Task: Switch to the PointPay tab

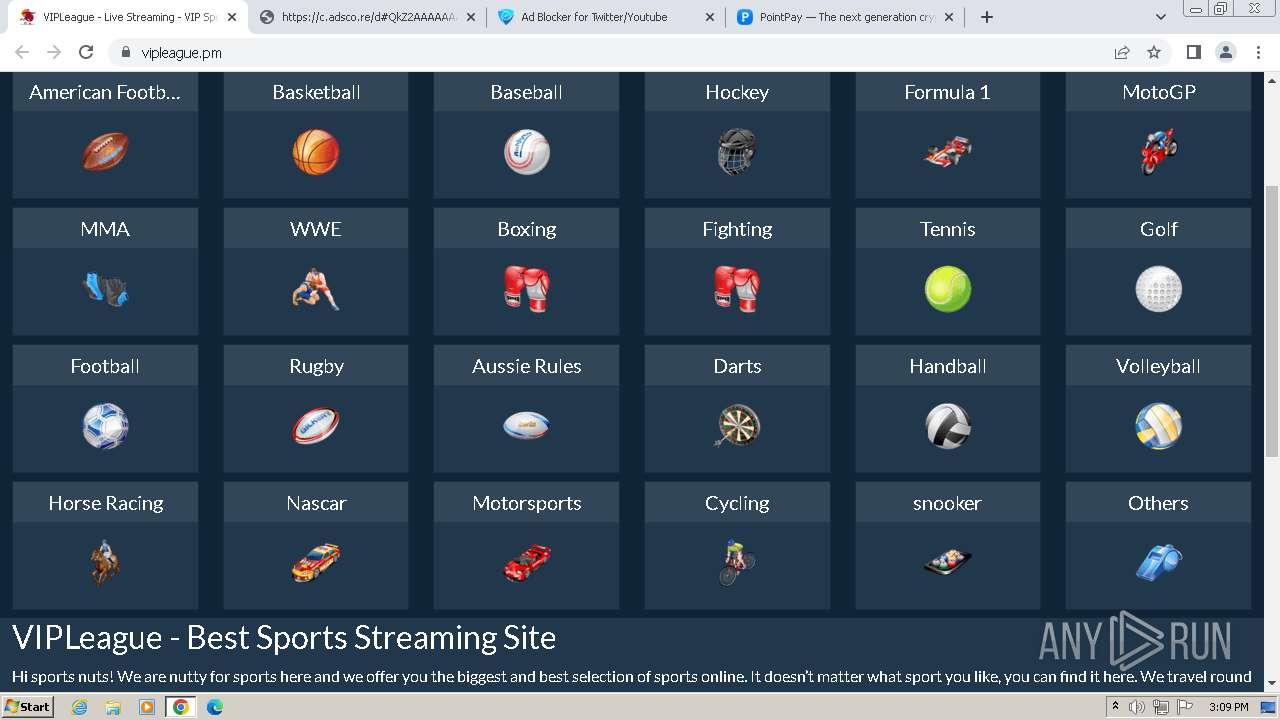Action: pos(845,17)
